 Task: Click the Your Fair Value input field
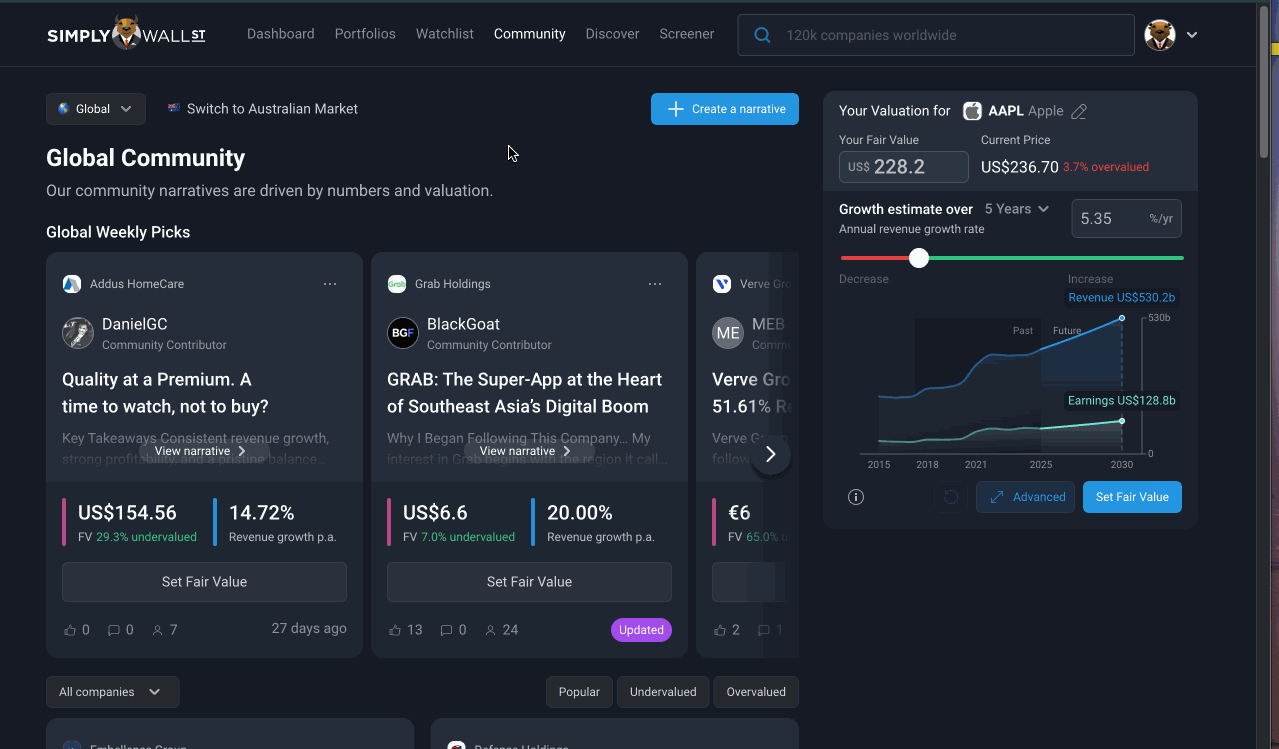(x=904, y=167)
